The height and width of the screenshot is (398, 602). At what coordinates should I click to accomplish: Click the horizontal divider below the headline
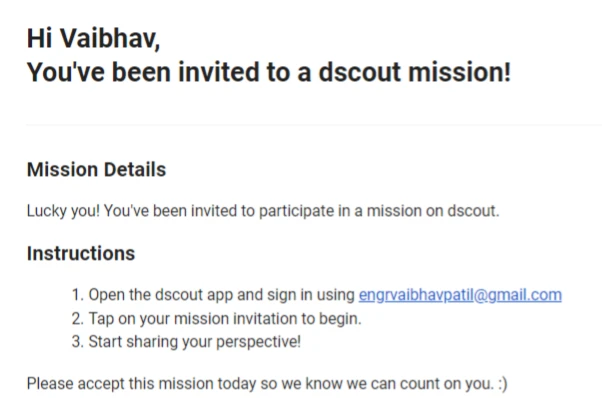[x=314, y=124]
